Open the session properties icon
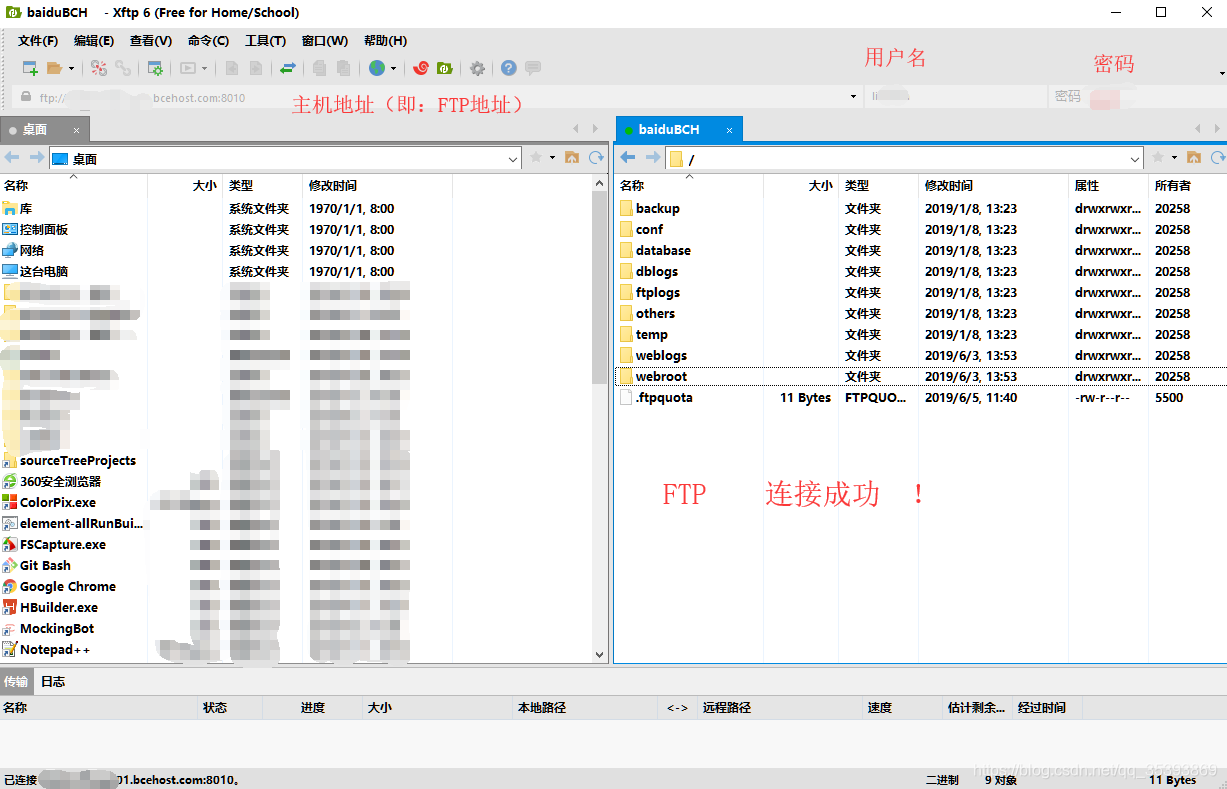Viewport: 1227px width, 789px height. pos(155,68)
